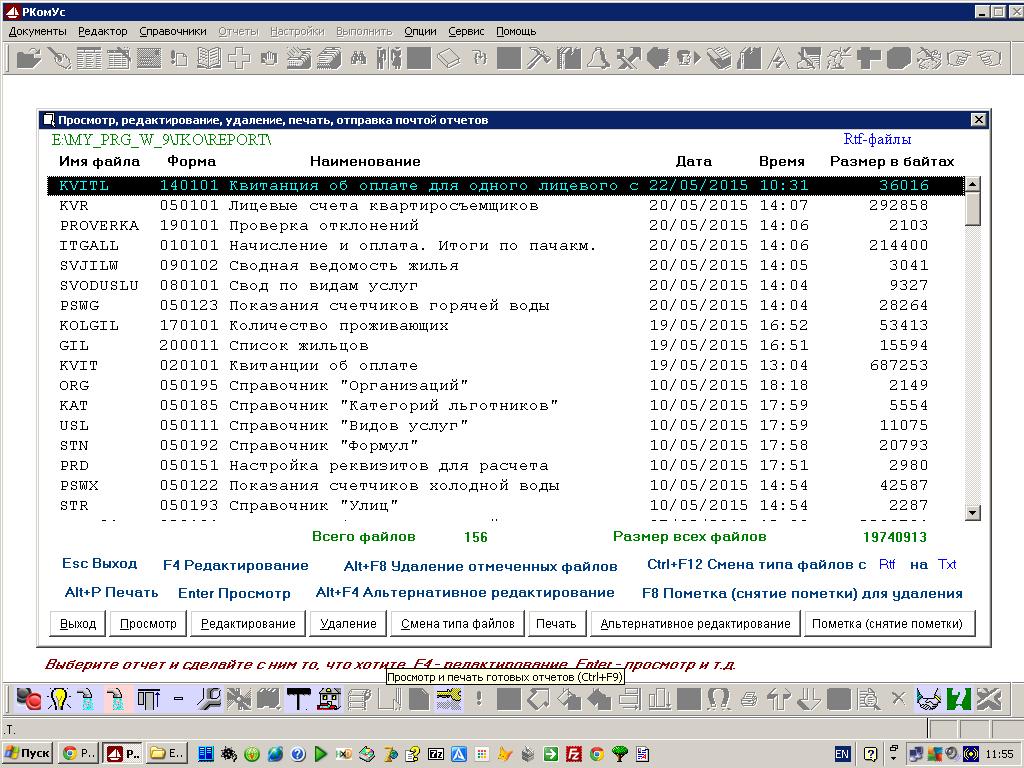Click the binoculars search icon

pos(358,58)
